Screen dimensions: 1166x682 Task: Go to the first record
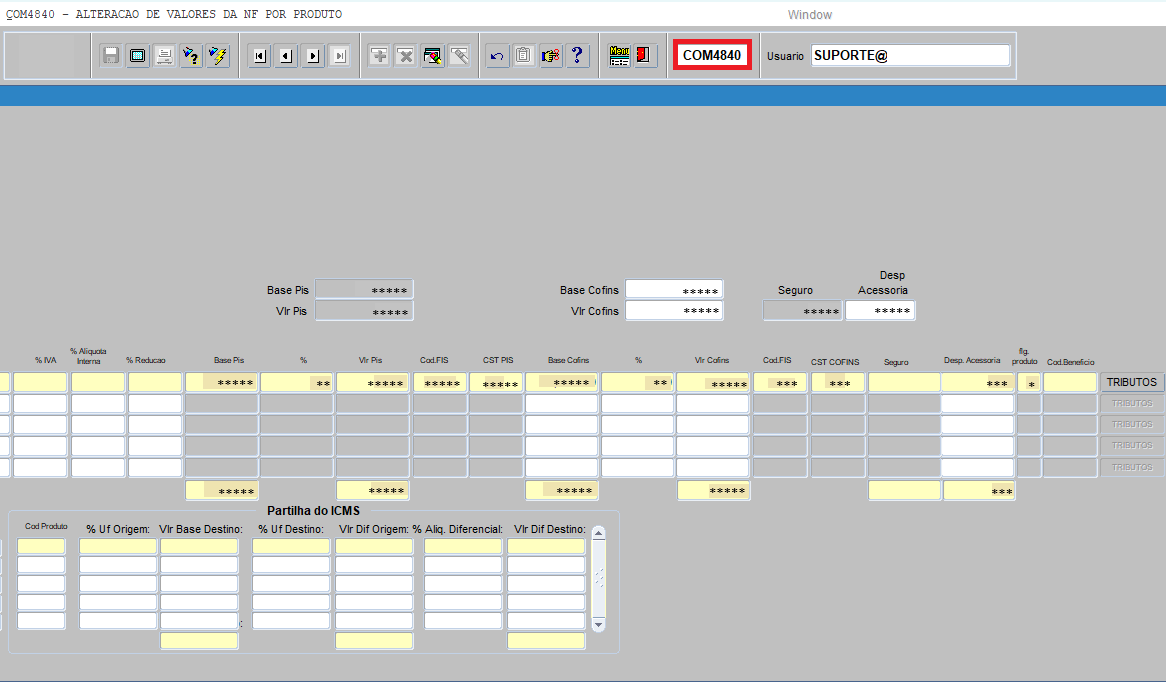coord(260,56)
